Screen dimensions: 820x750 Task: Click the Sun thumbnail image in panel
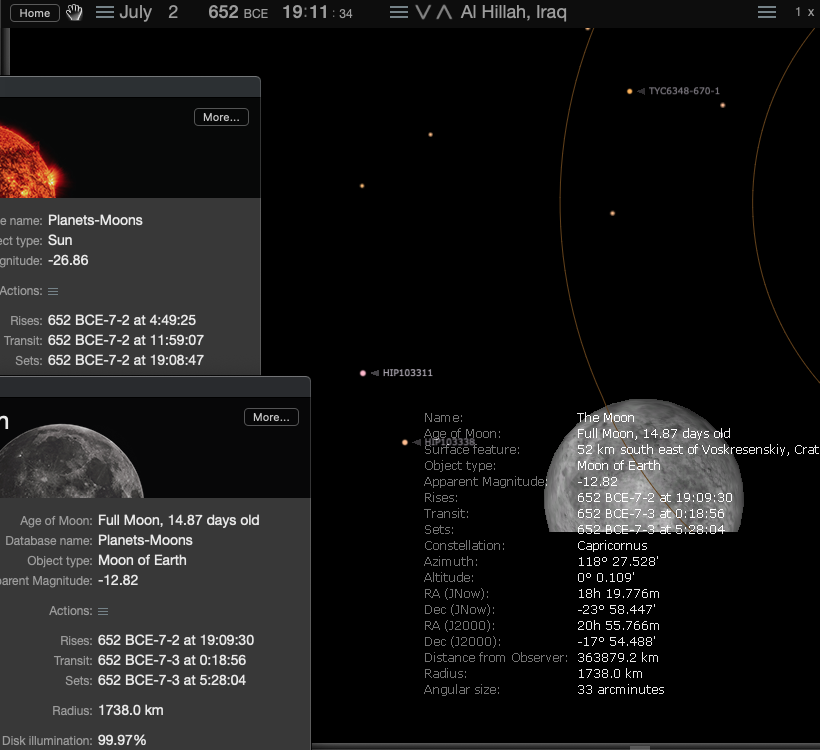click(x=33, y=161)
